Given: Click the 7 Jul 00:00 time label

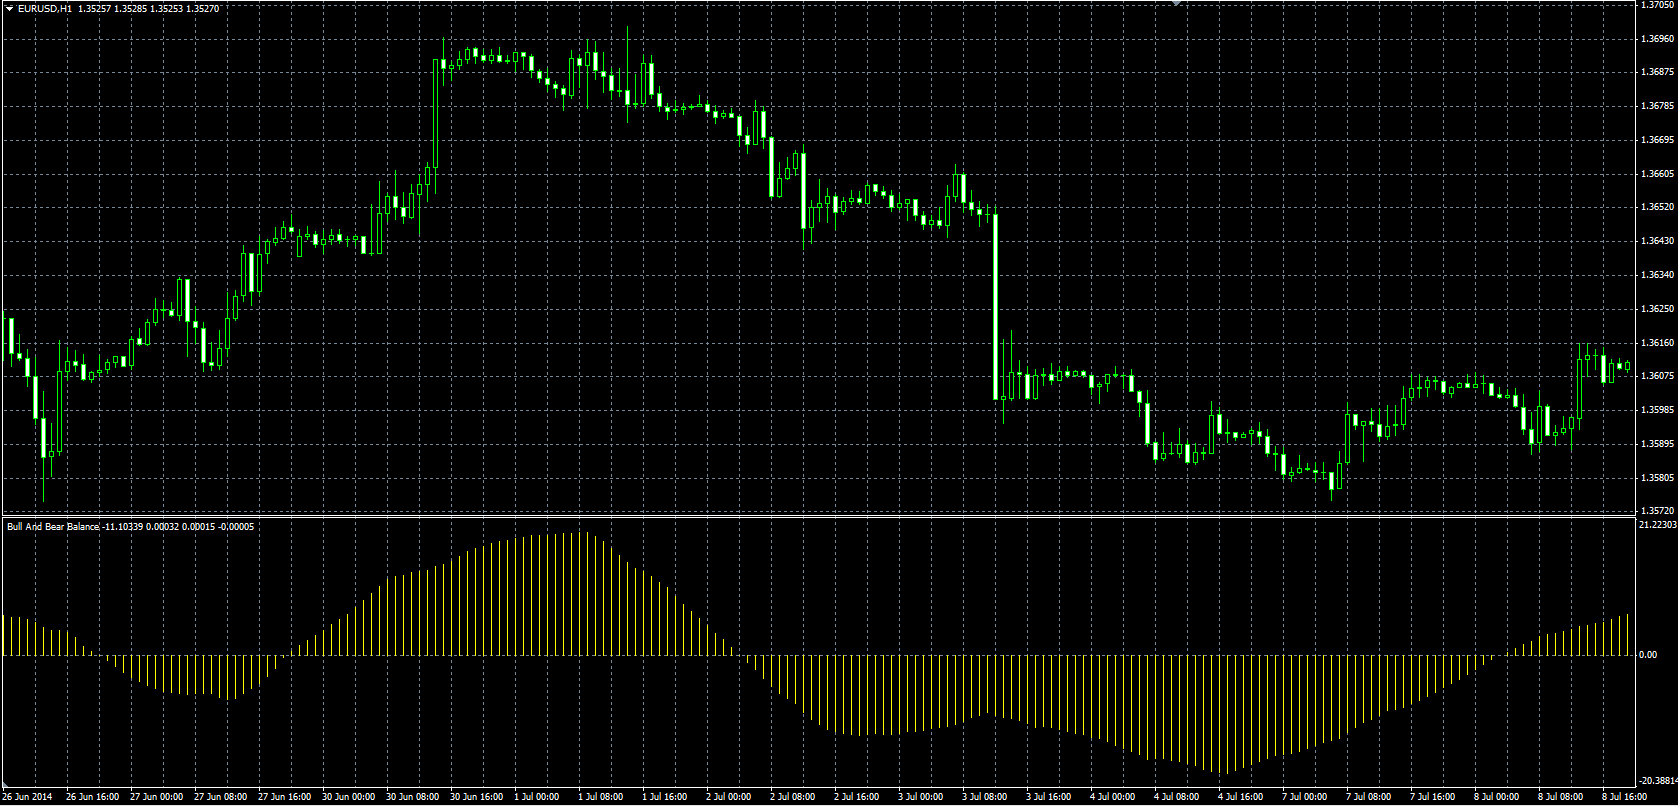Looking at the screenshot, I should coord(1305,797).
